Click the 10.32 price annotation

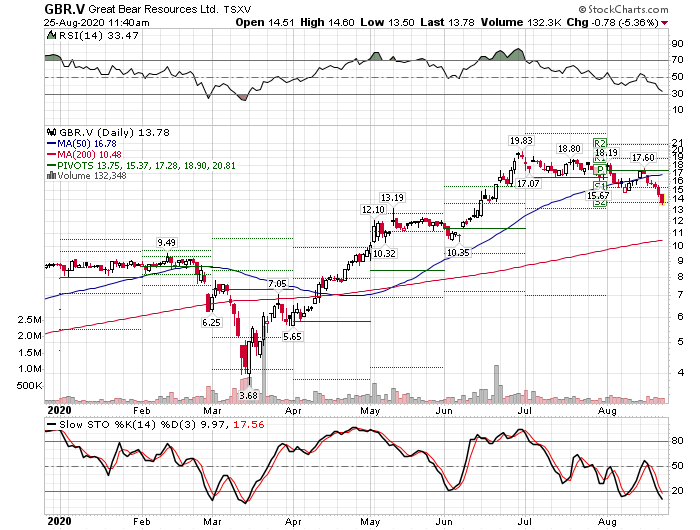384,254
